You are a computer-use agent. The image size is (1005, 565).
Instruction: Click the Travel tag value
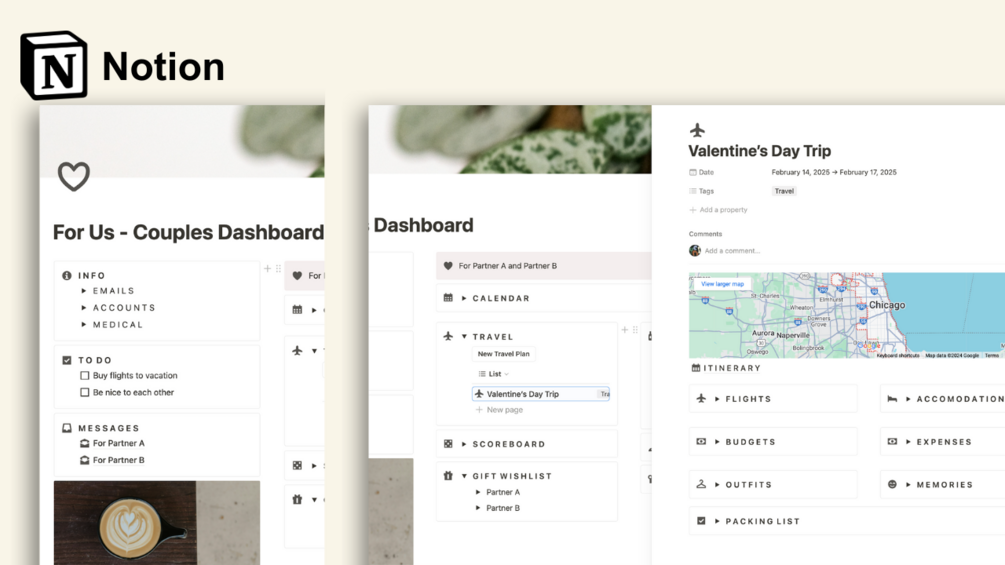784,191
